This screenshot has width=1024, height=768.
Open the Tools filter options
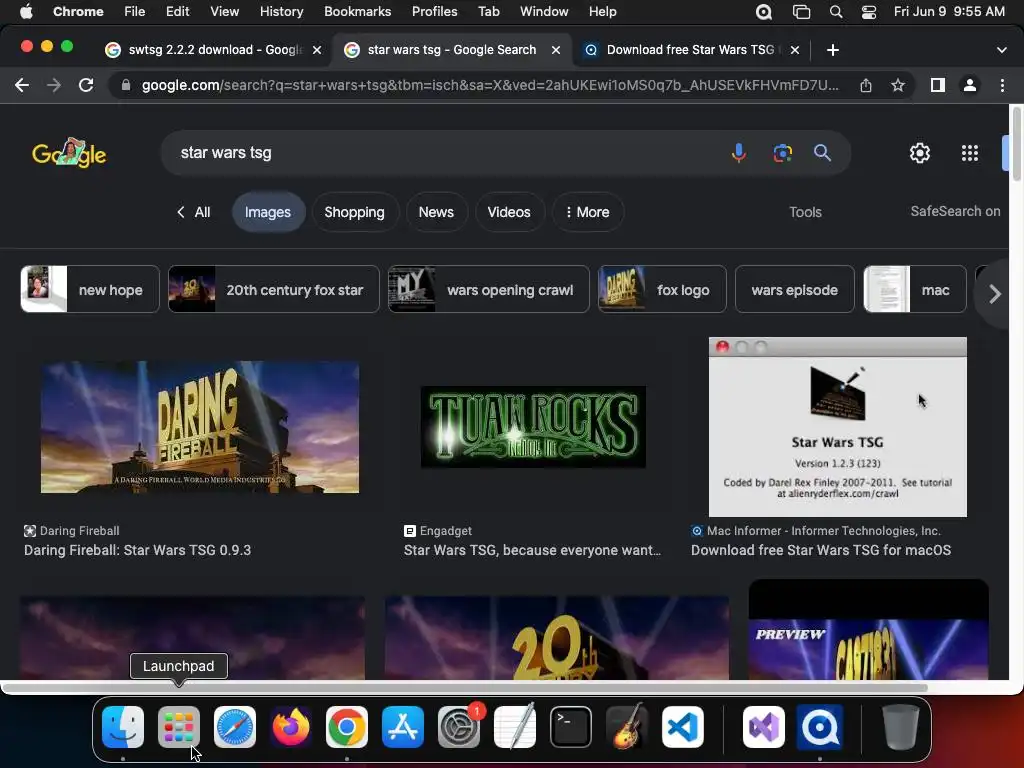[805, 212]
